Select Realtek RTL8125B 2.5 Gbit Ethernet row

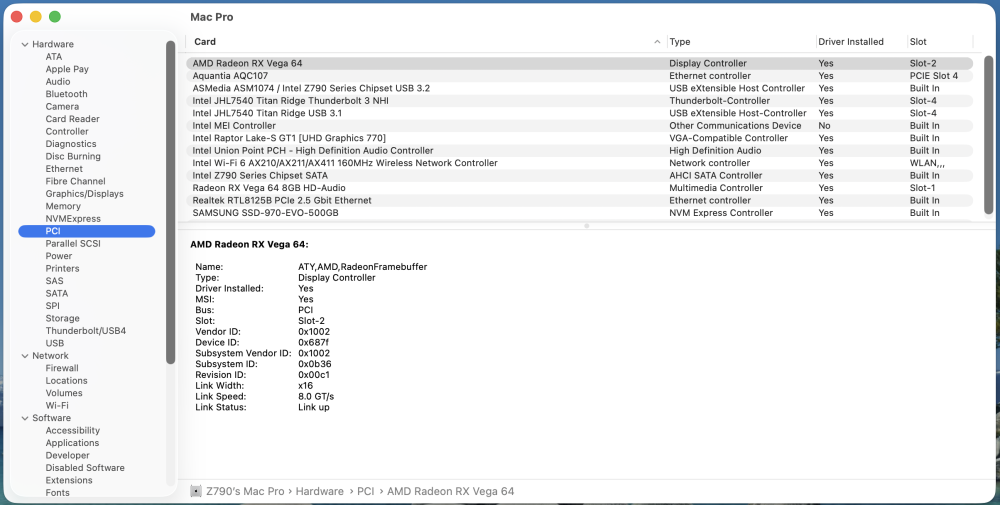point(579,200)
